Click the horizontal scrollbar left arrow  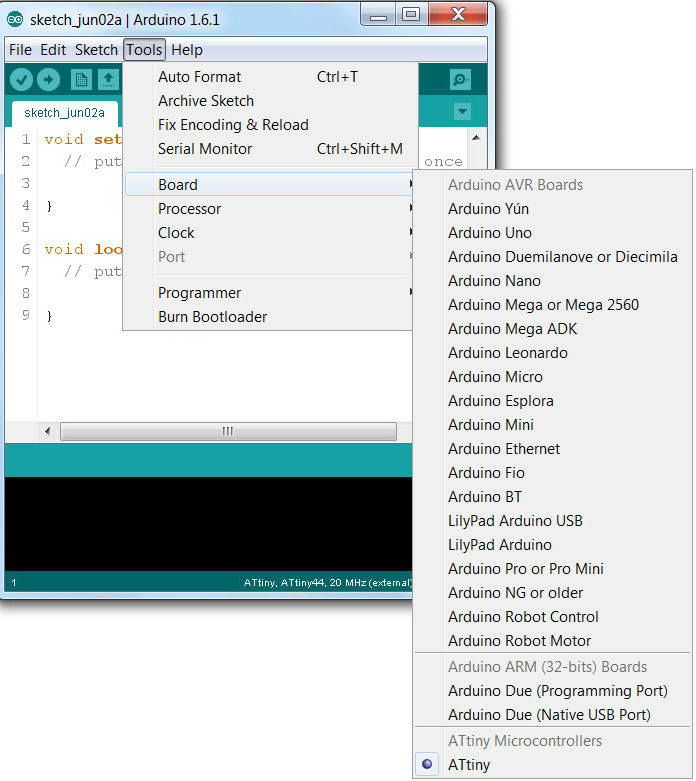pyautogui.click(x=48, y=431)
